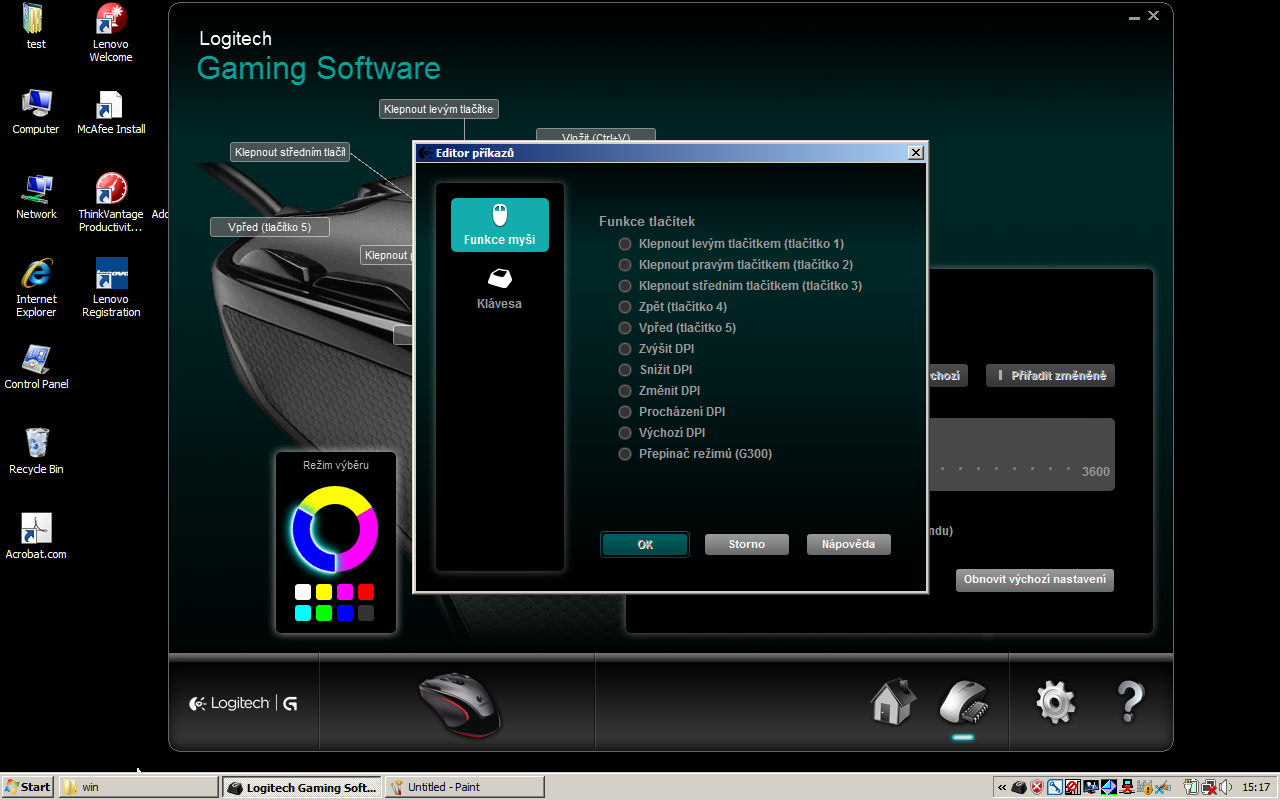The width and height of the screenshot is (1280, 800).
Task: Click the Logitech G logo
Action: click(x=243, y=703)
